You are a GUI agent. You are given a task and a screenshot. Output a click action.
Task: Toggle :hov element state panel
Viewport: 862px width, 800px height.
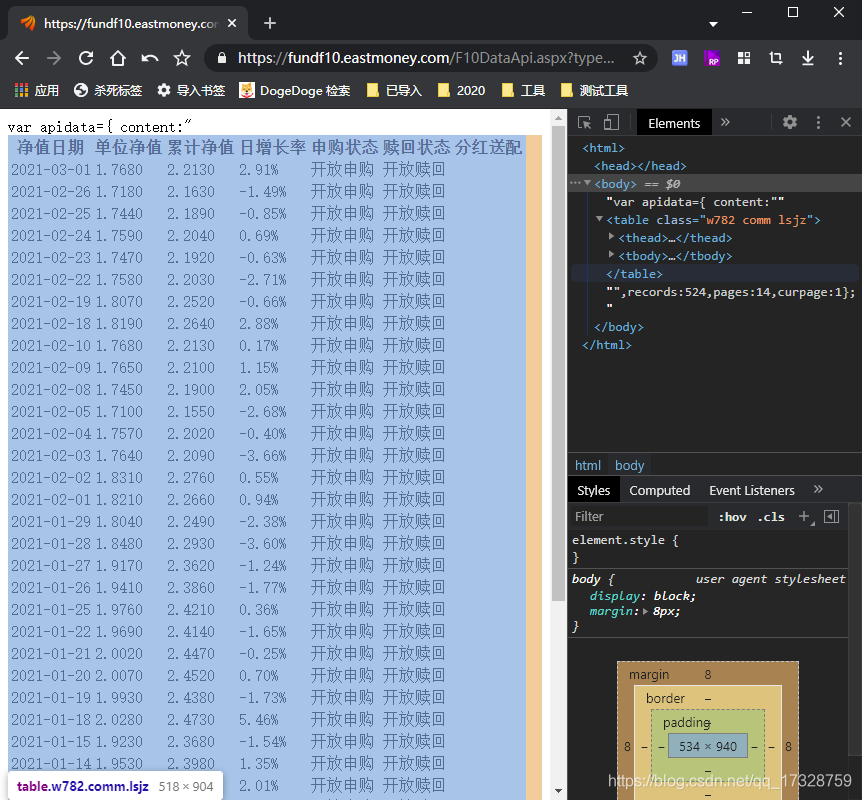click(732, 517)
